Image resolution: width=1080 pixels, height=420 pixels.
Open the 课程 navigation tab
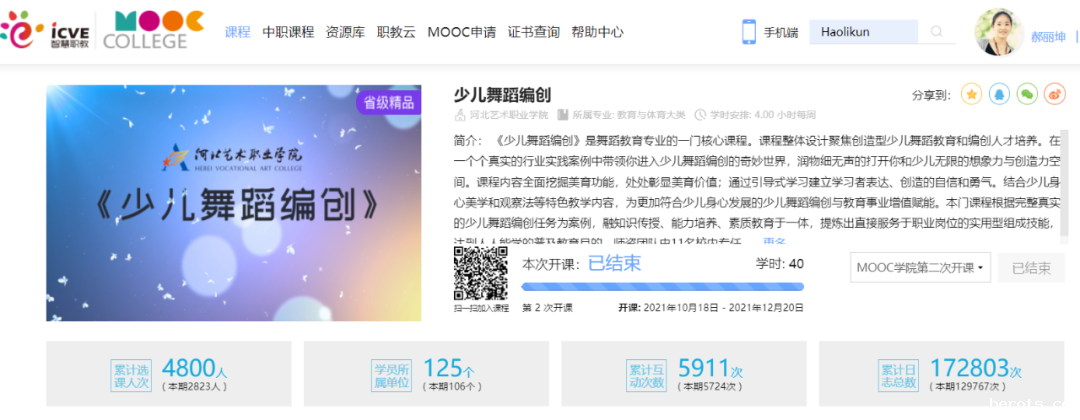238,32
